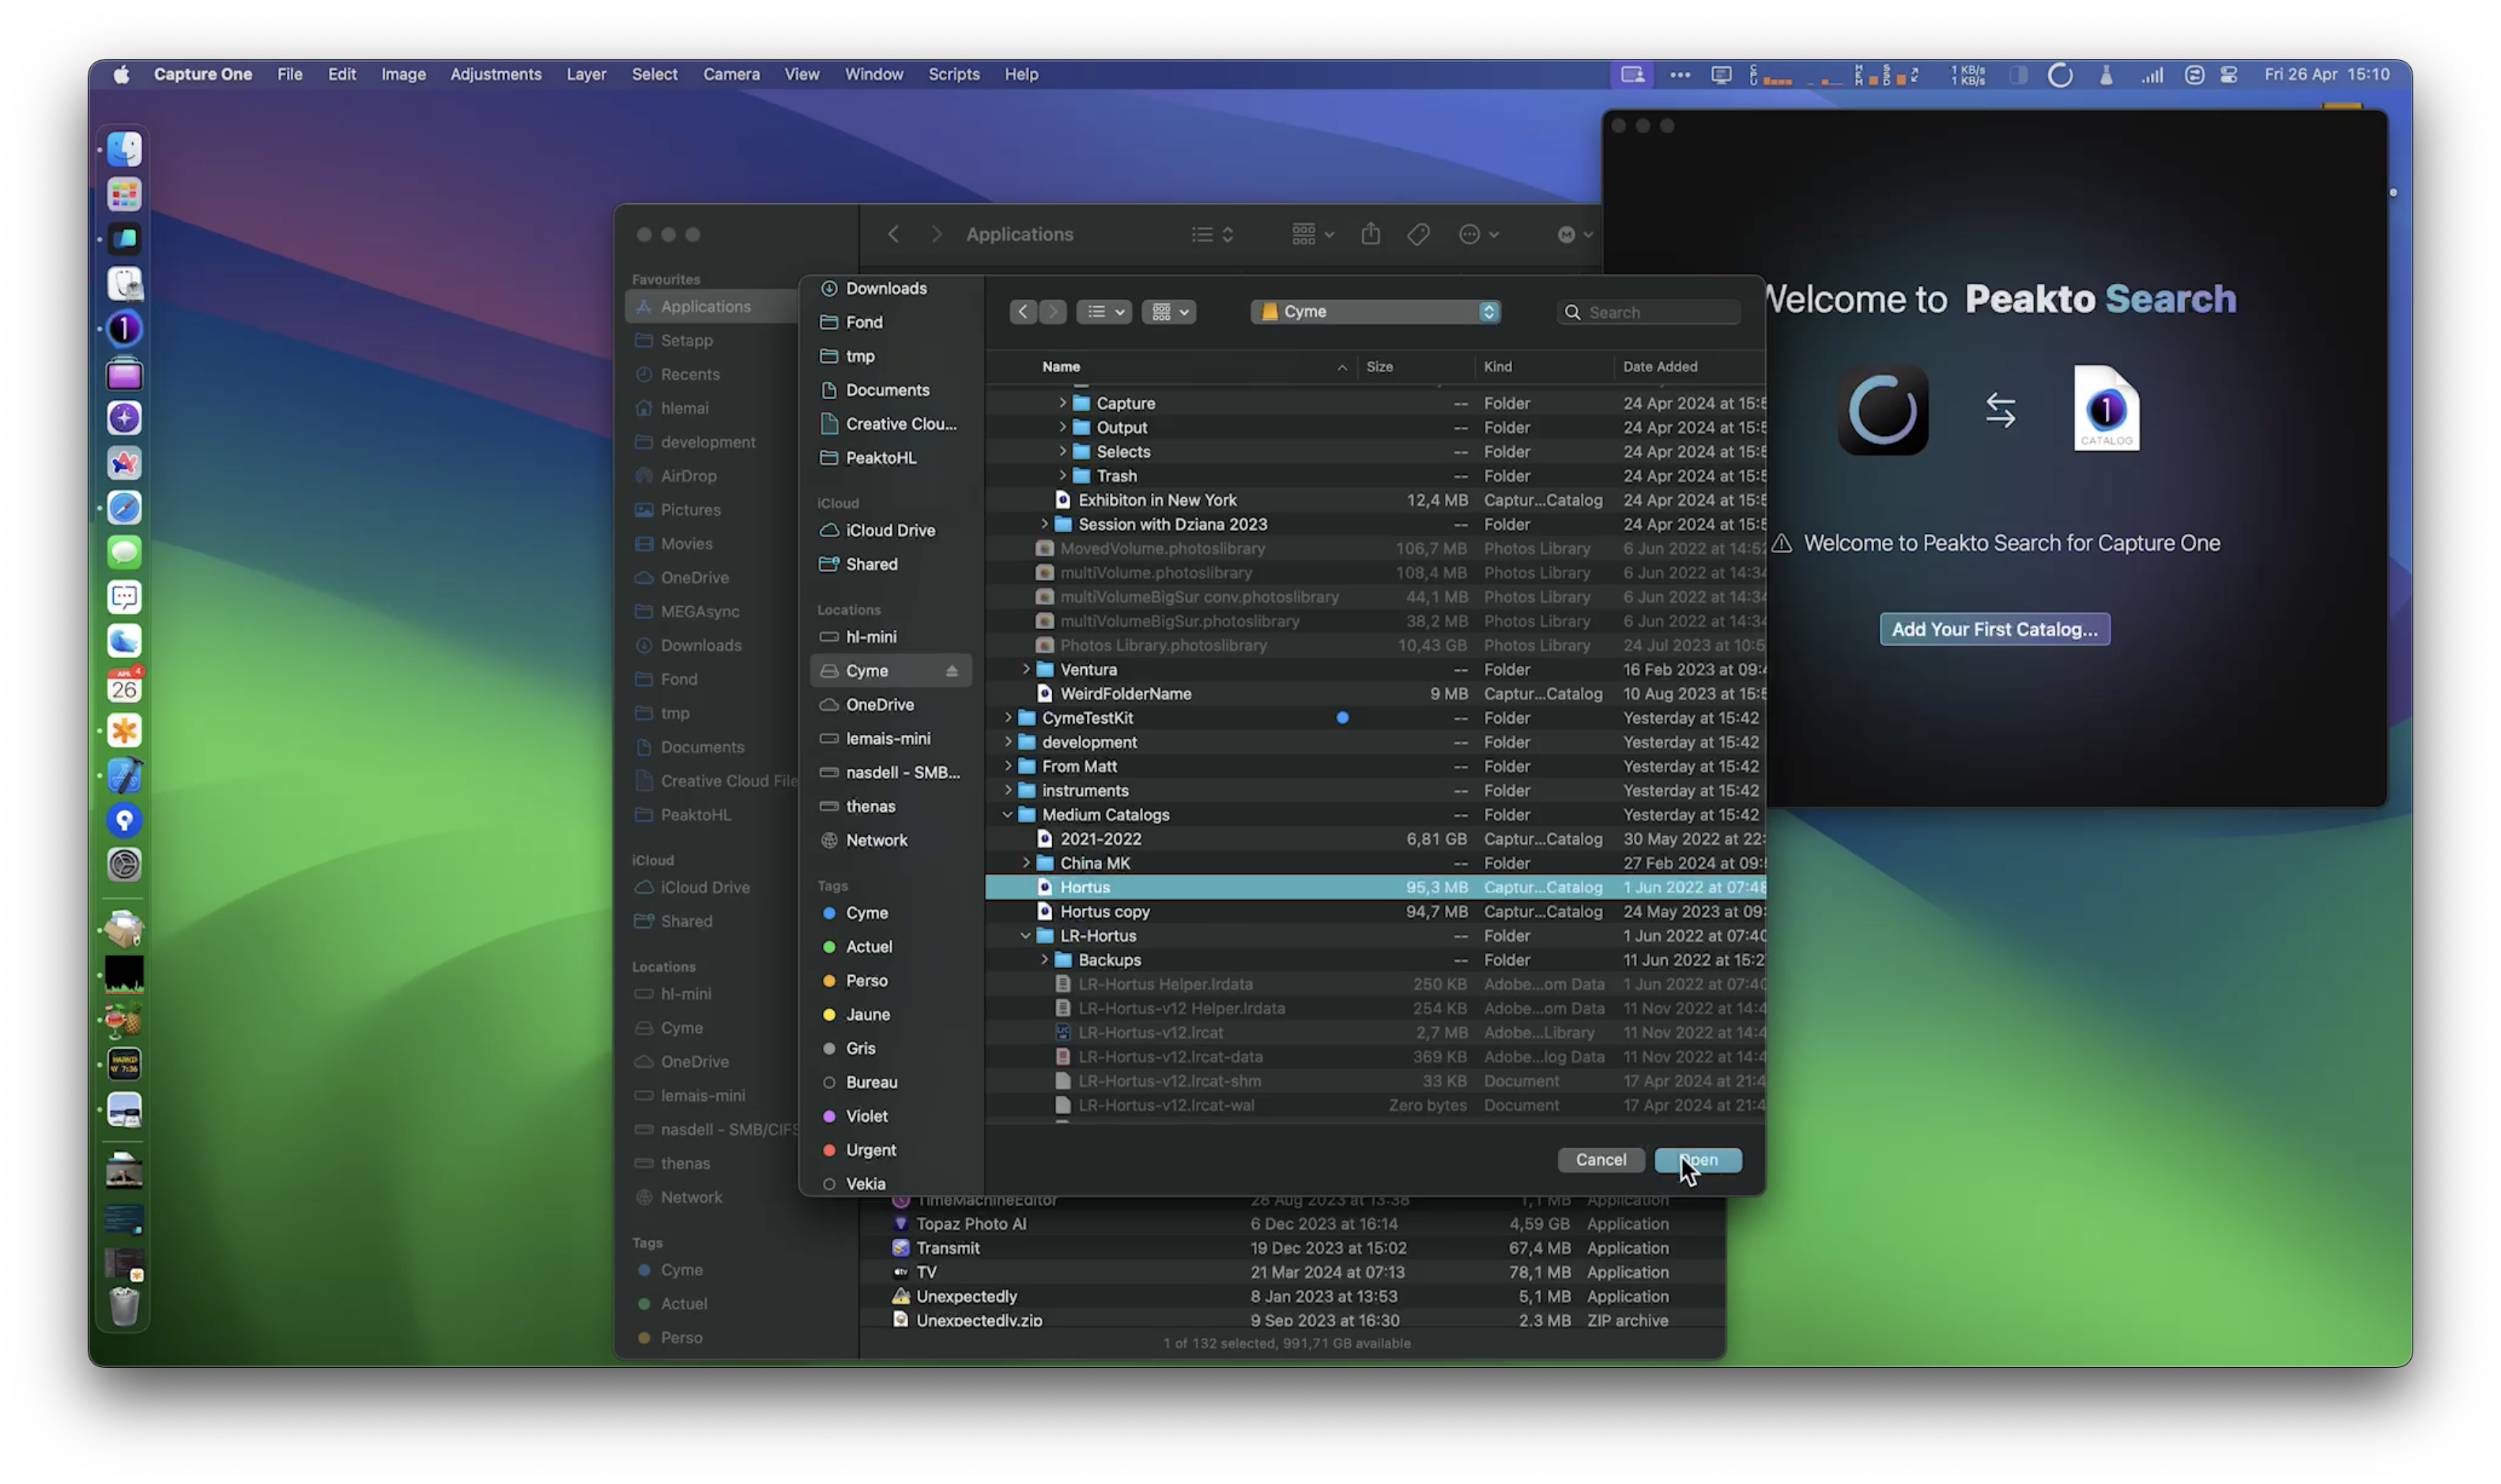This screenshot has height=1484, width=2501.
Task: Go back in the file dialog
Action: [x=1022, y=312]
